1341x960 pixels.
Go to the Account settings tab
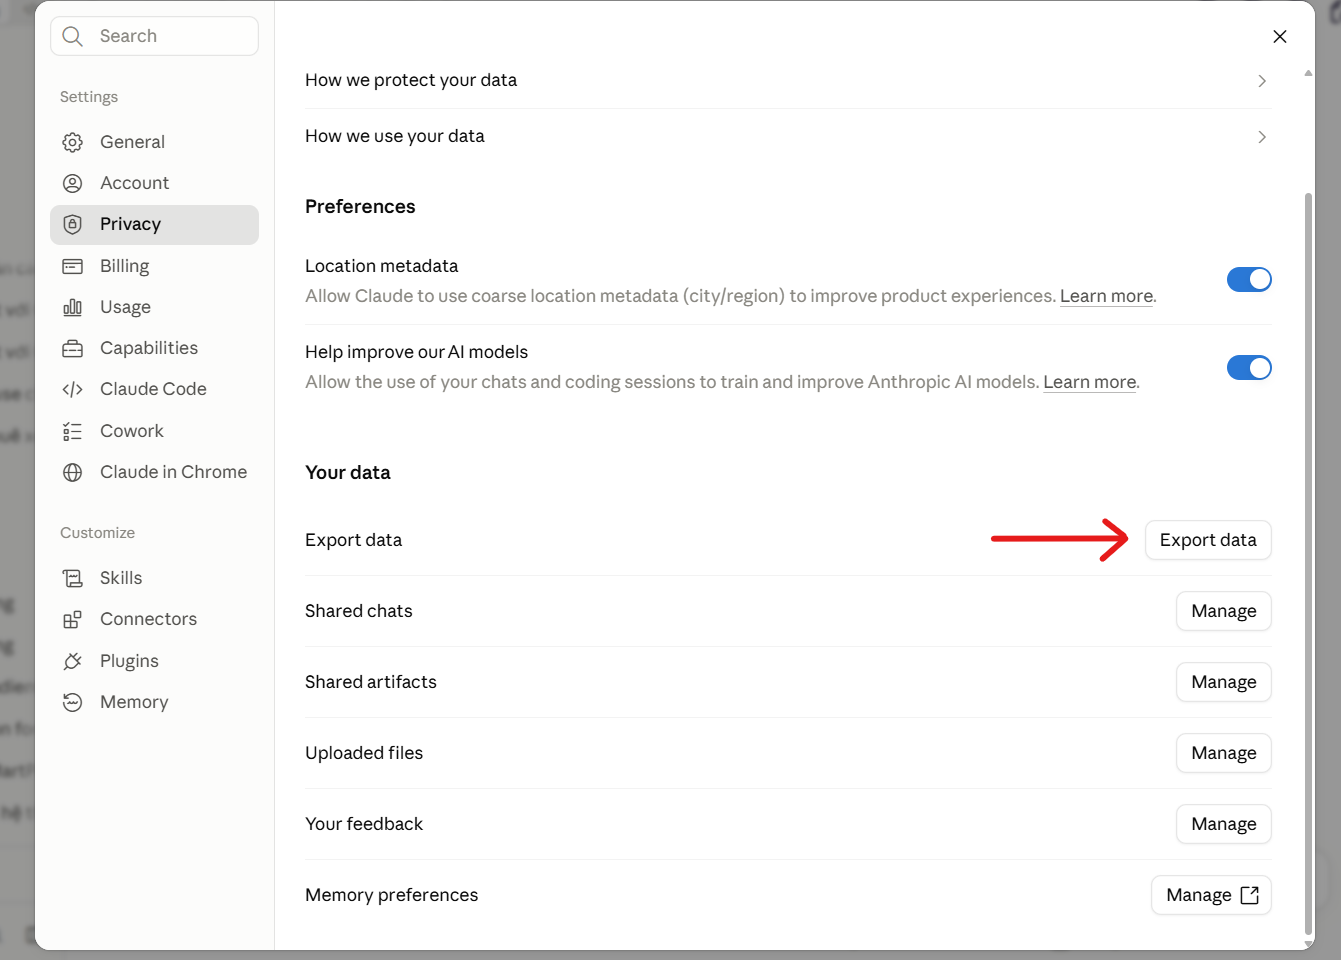click(x=154, y=183)
